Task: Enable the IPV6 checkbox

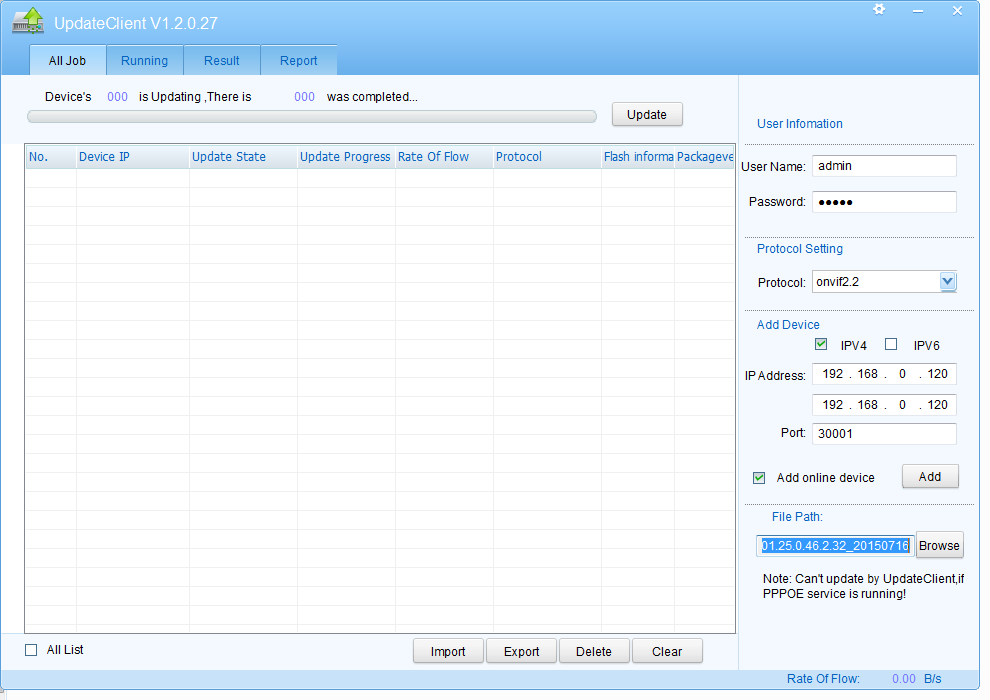Action: click(x=891, y=345)
